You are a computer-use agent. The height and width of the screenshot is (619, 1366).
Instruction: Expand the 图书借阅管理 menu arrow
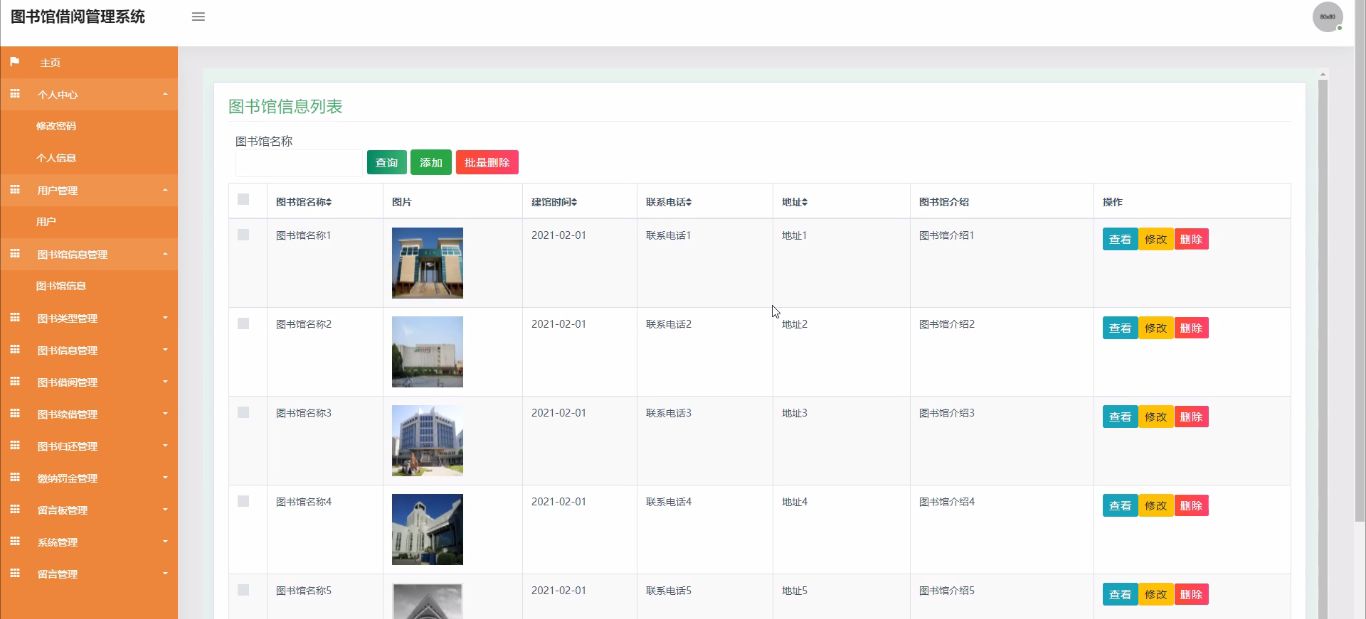pos(165,382)
